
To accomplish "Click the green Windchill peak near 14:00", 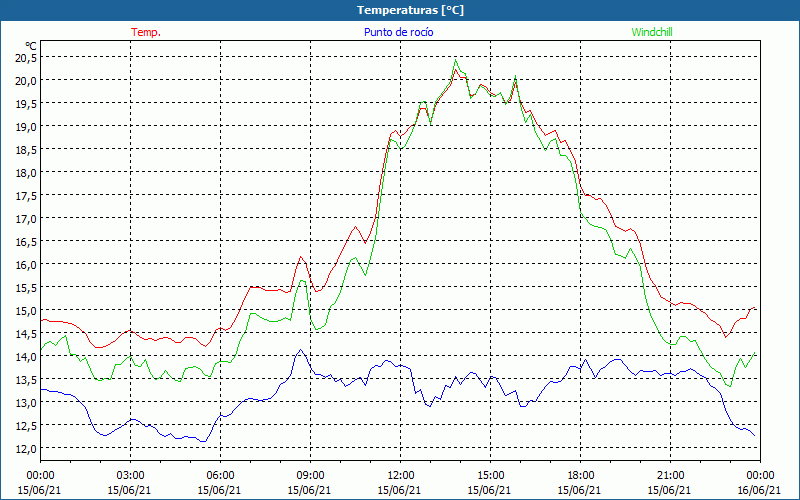I will coord(456,60).
